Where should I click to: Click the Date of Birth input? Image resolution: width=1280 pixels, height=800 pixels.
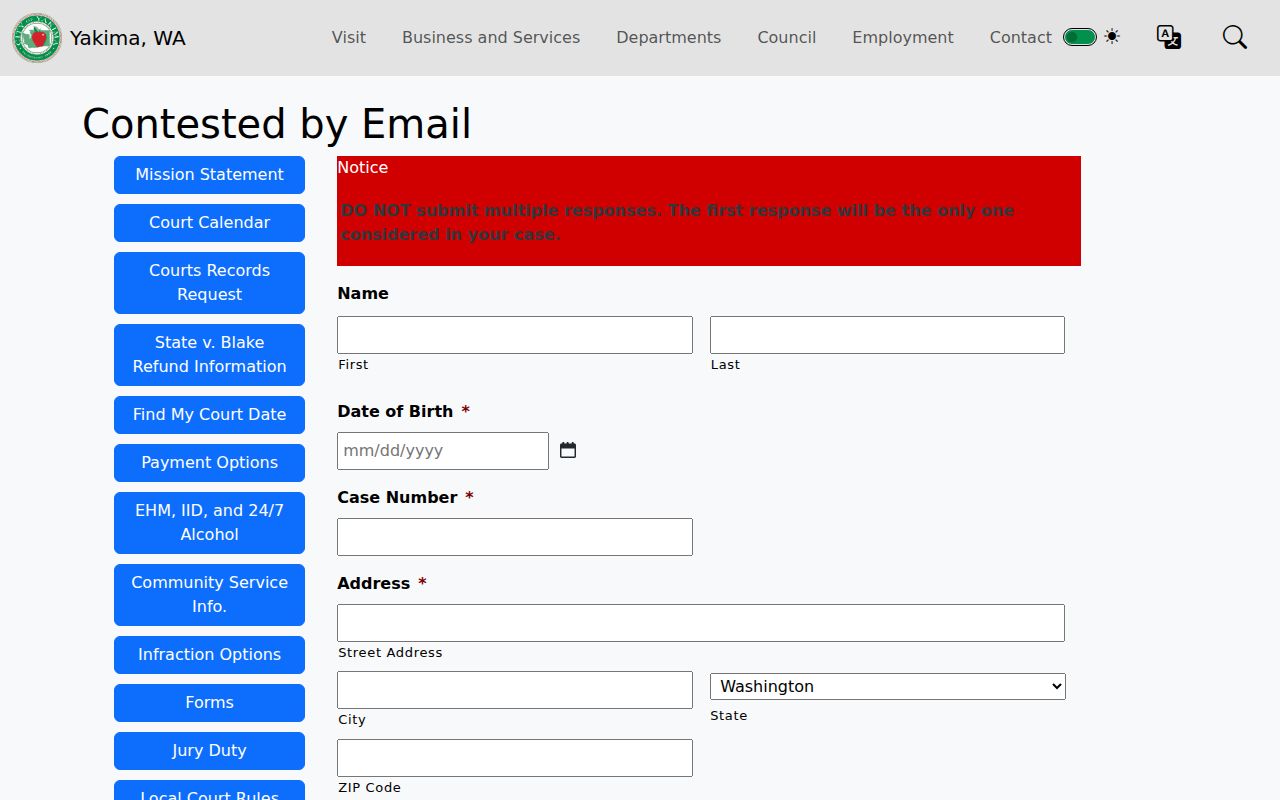click(443, 451)
